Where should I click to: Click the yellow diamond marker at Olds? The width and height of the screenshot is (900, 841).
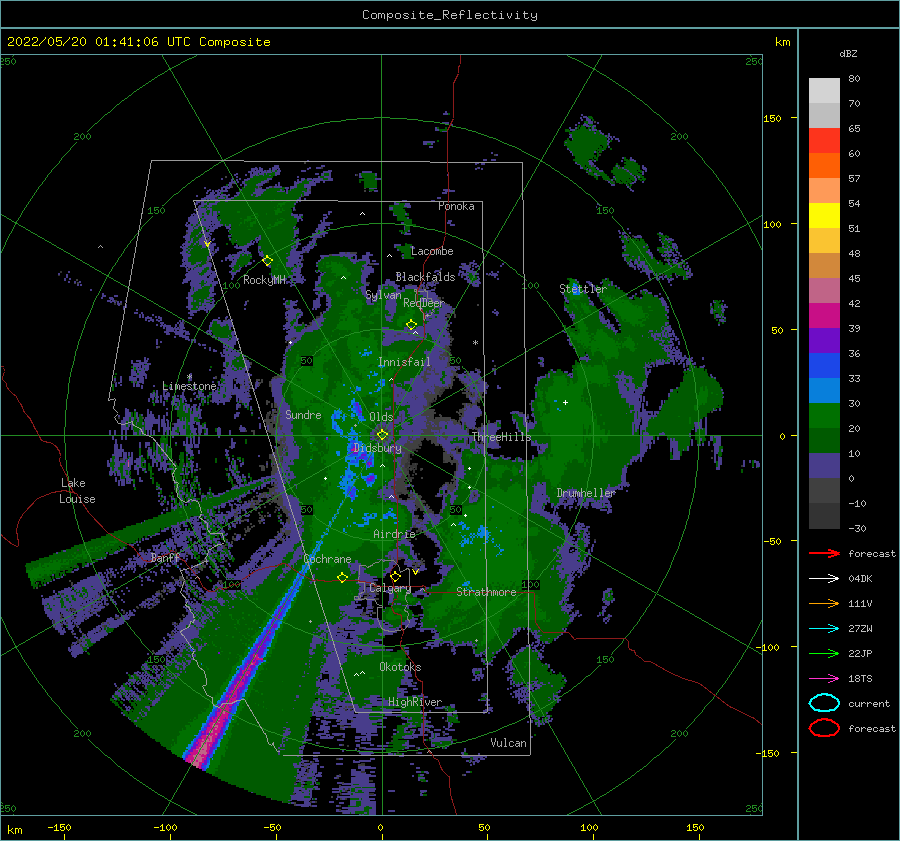pos(382,435)
